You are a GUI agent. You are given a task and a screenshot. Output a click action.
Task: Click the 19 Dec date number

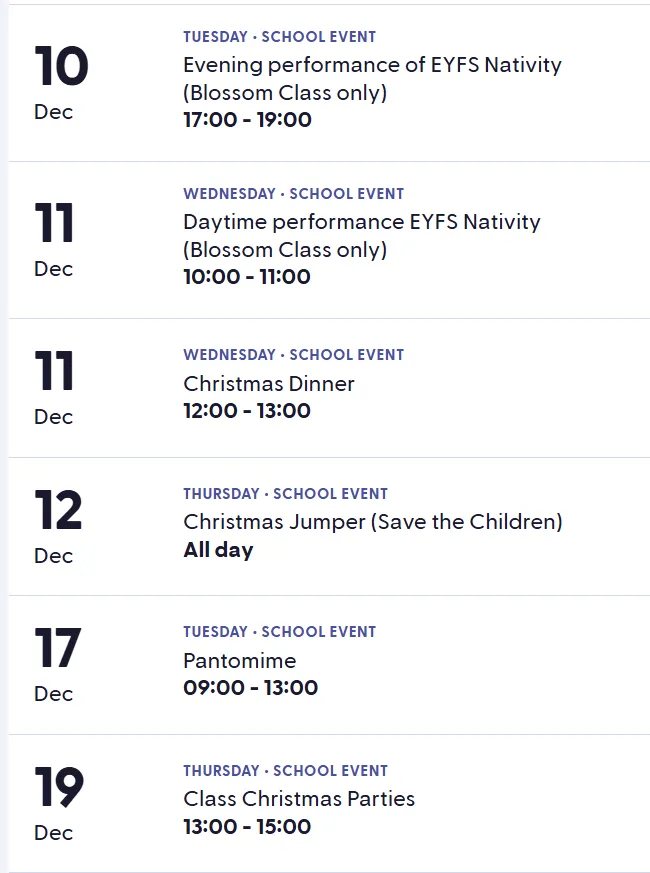point(58,788)
